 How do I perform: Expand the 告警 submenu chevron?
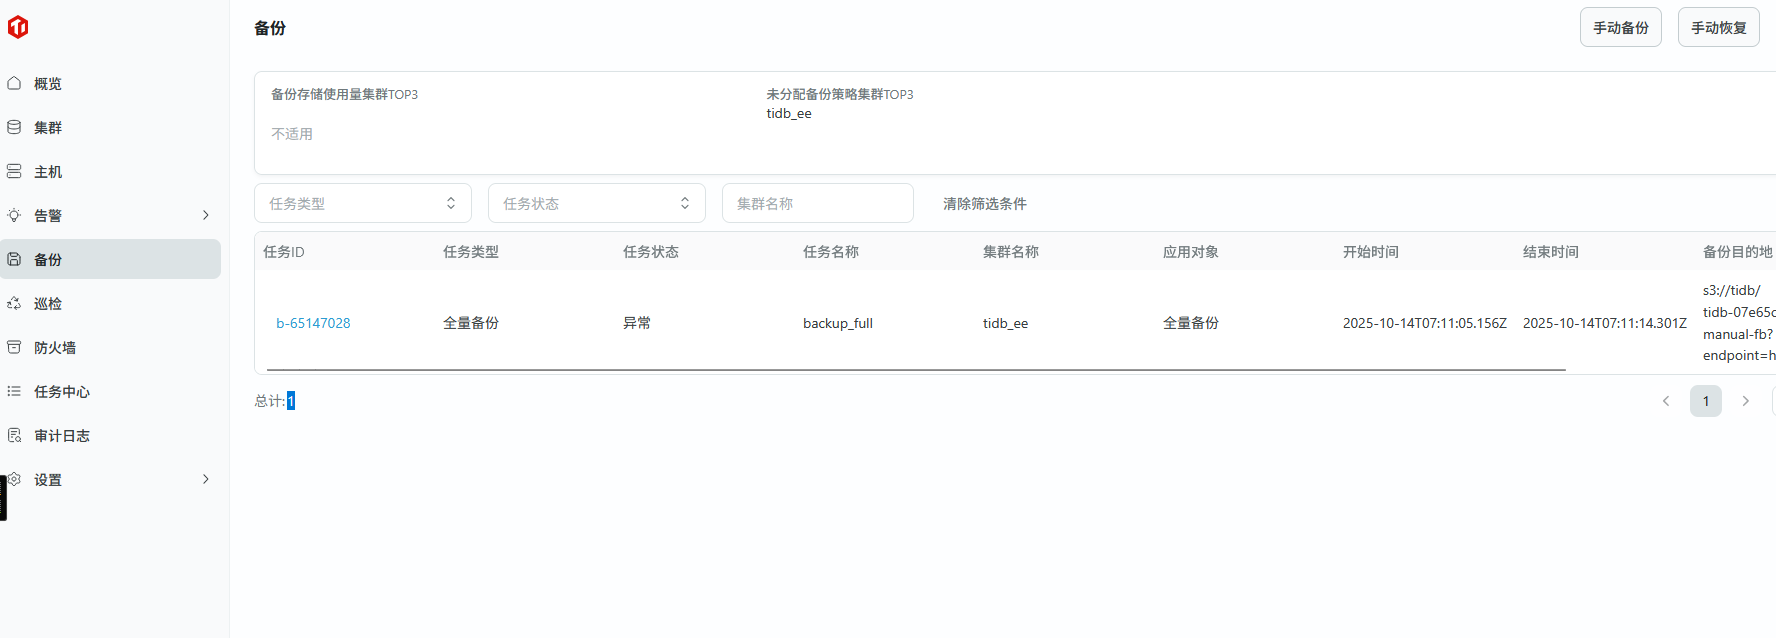pyautogui.click(x=206, y=215)
